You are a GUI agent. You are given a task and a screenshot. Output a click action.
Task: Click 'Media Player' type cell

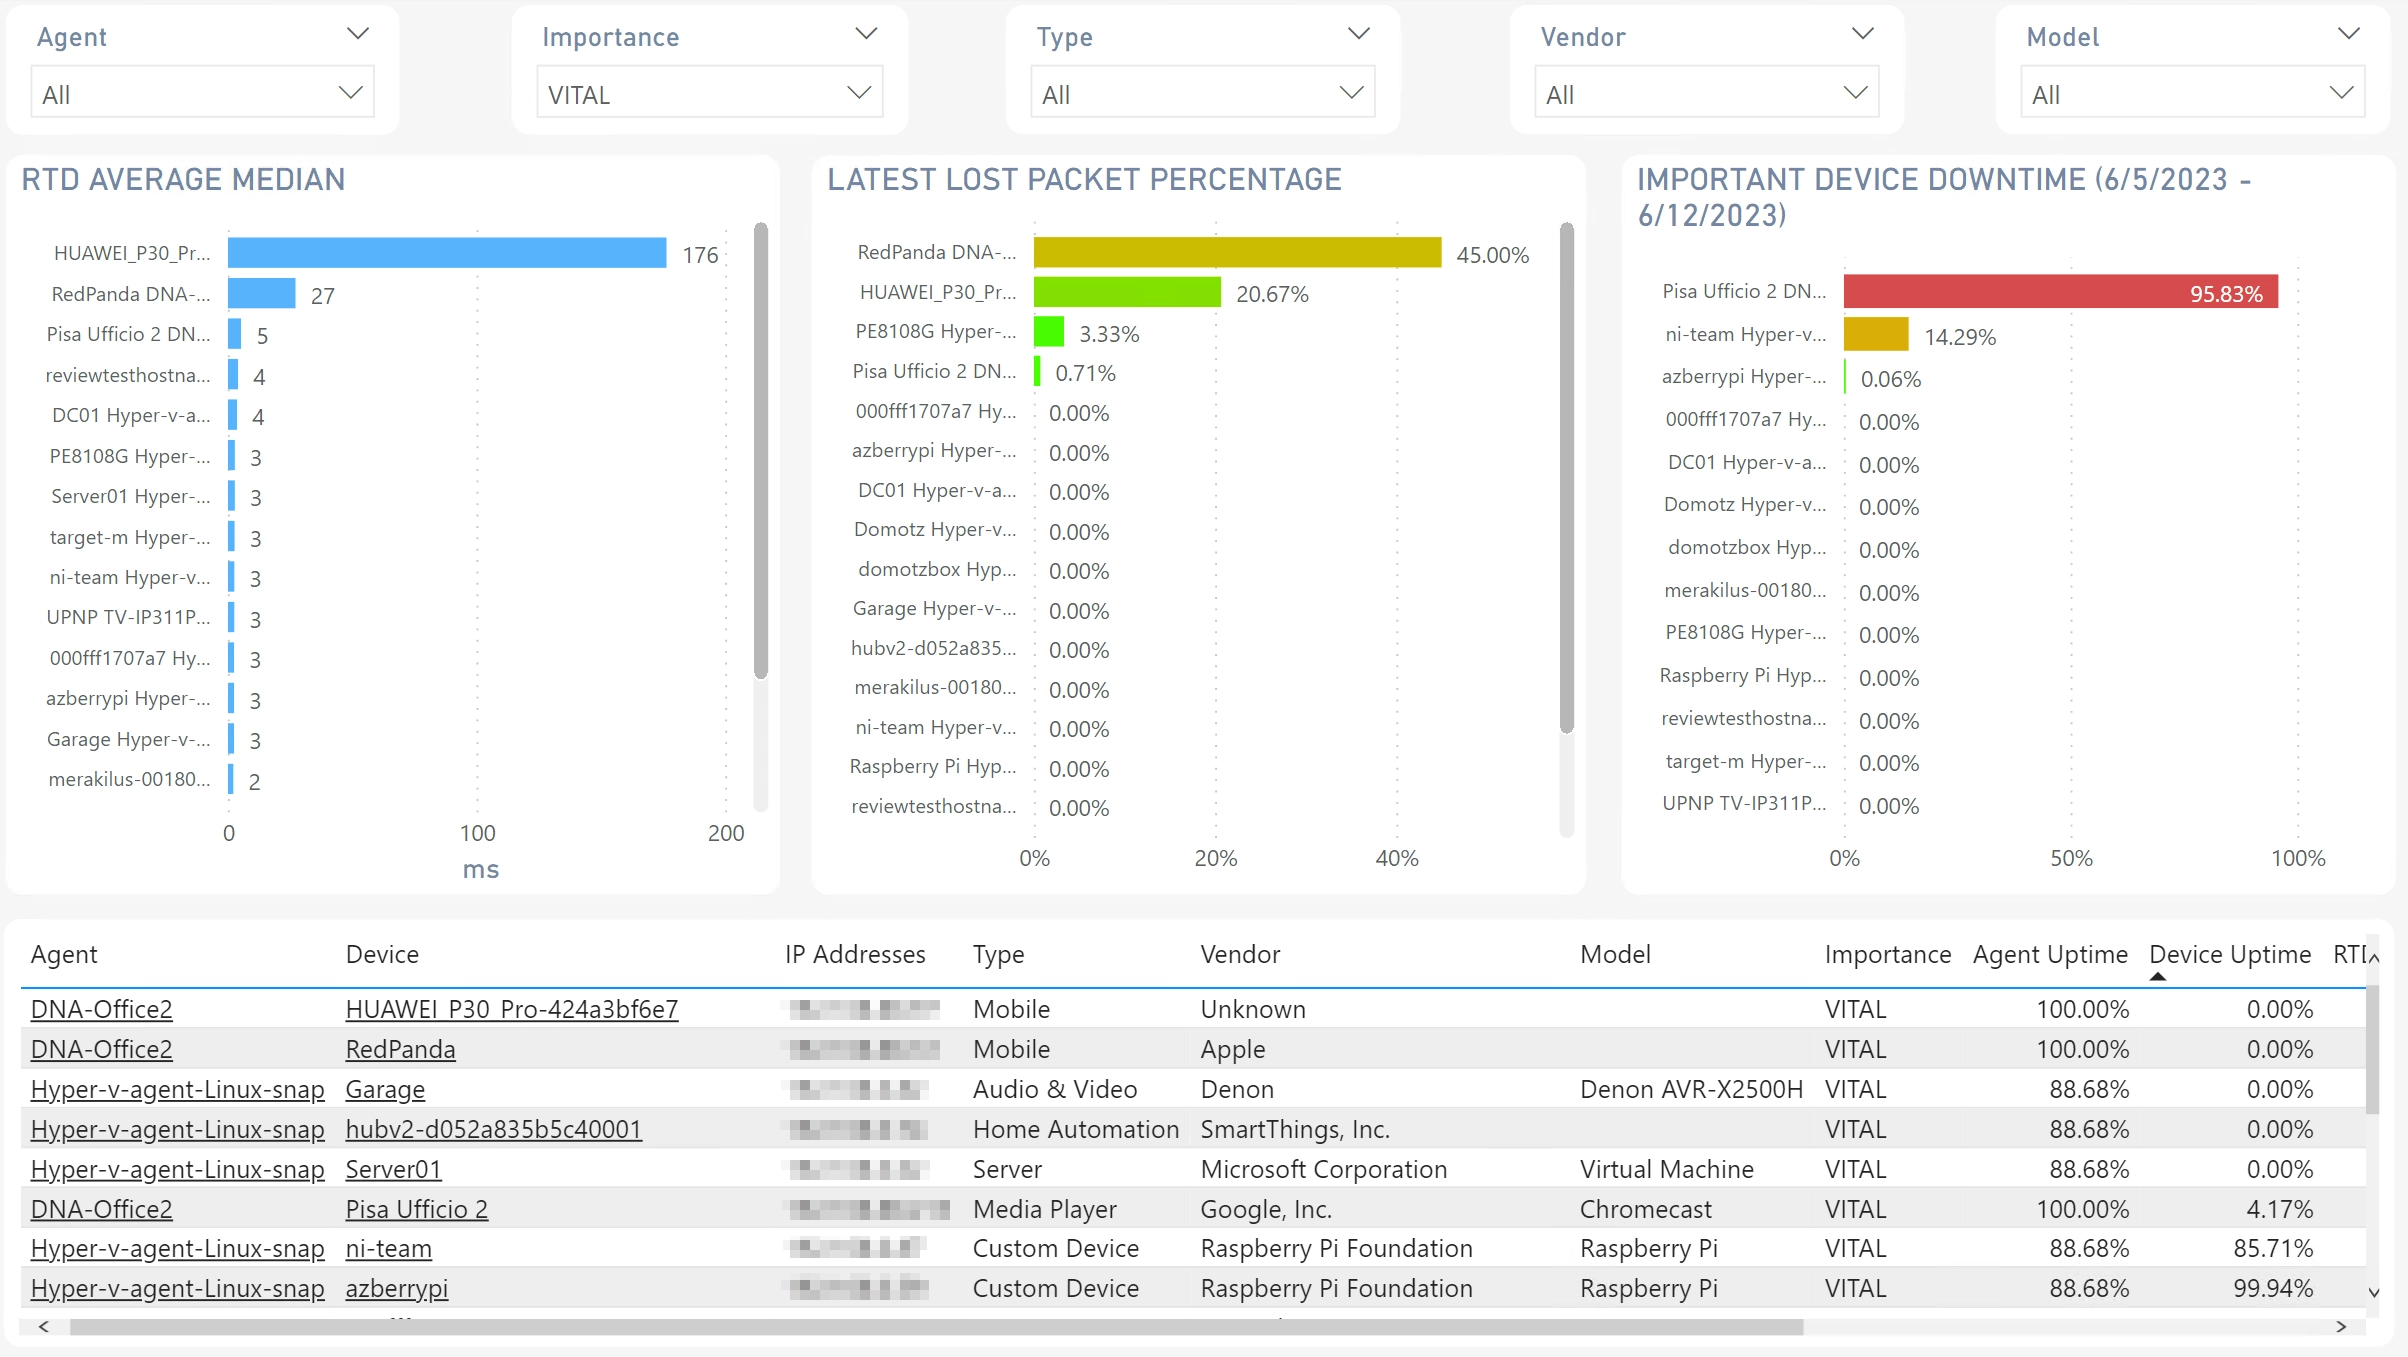pos(1045,1209)
